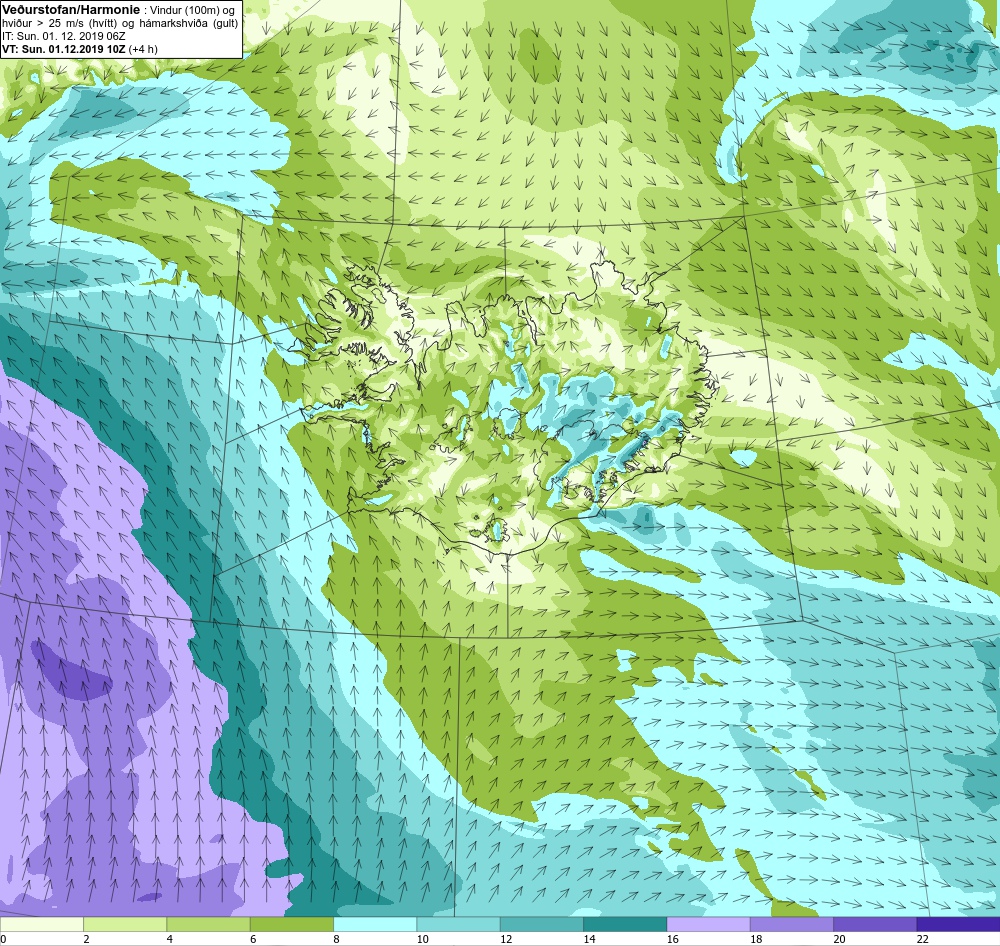Click the 'IT: Sun. 01. 12. 2019 06Z' line

point(64,36)
